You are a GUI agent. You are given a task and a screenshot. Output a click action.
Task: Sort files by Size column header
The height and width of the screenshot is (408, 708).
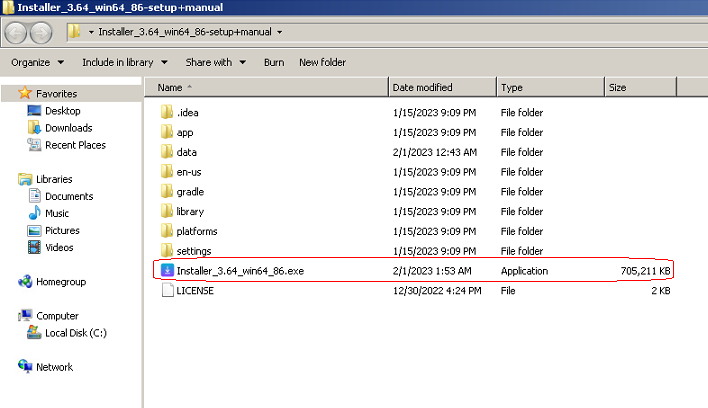[618, 88]
